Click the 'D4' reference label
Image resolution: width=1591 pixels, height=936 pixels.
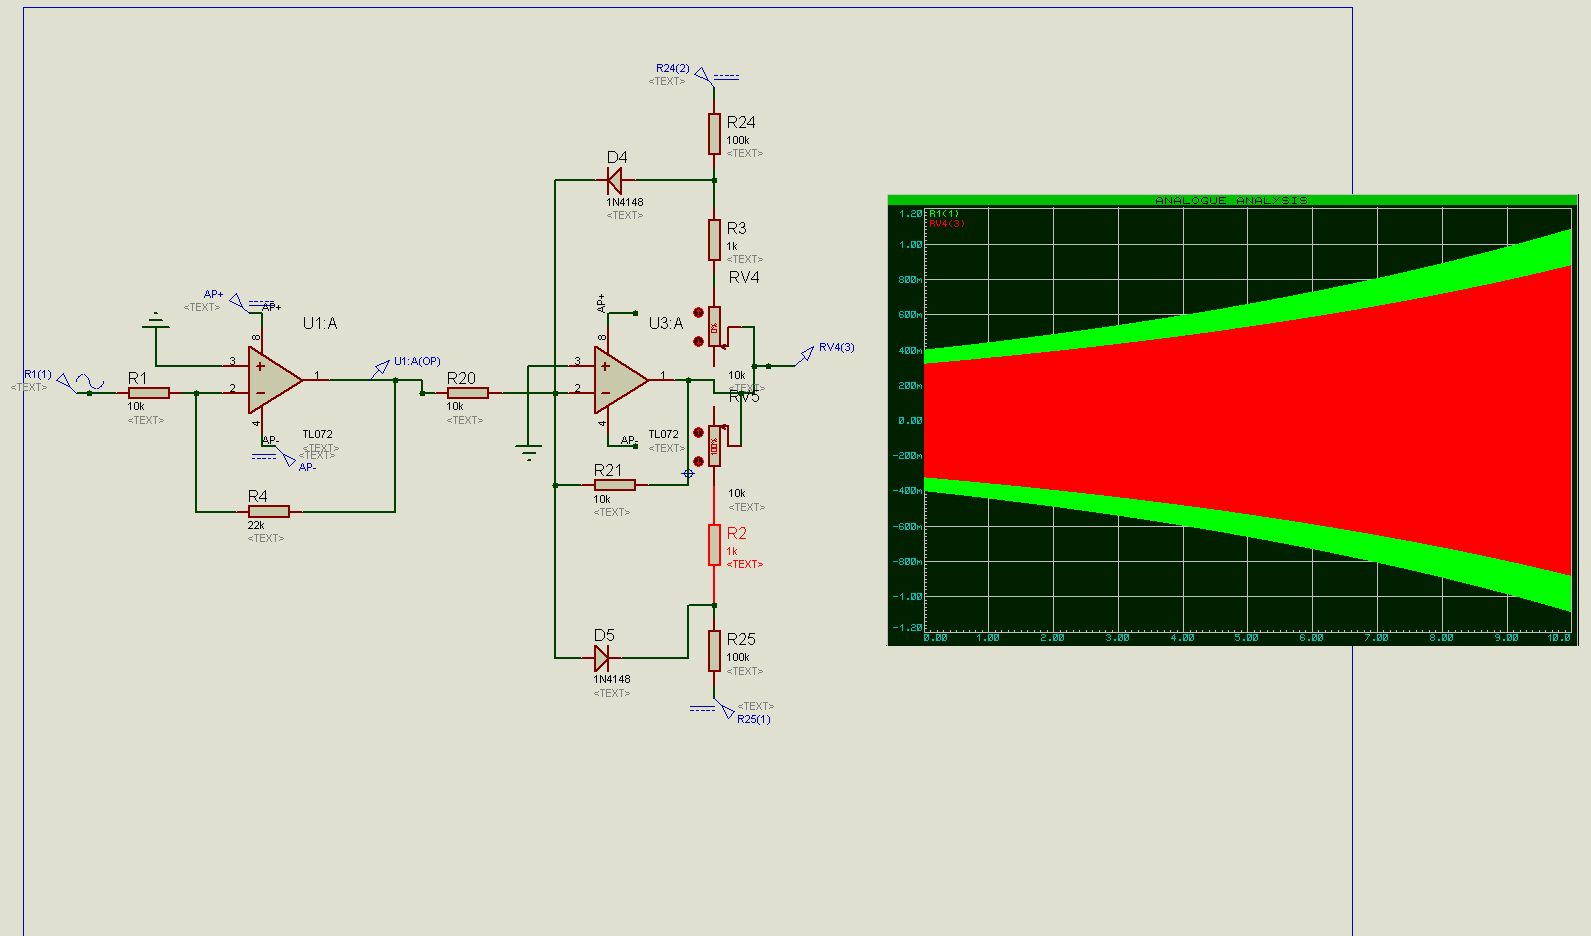[x=617, y=158]
